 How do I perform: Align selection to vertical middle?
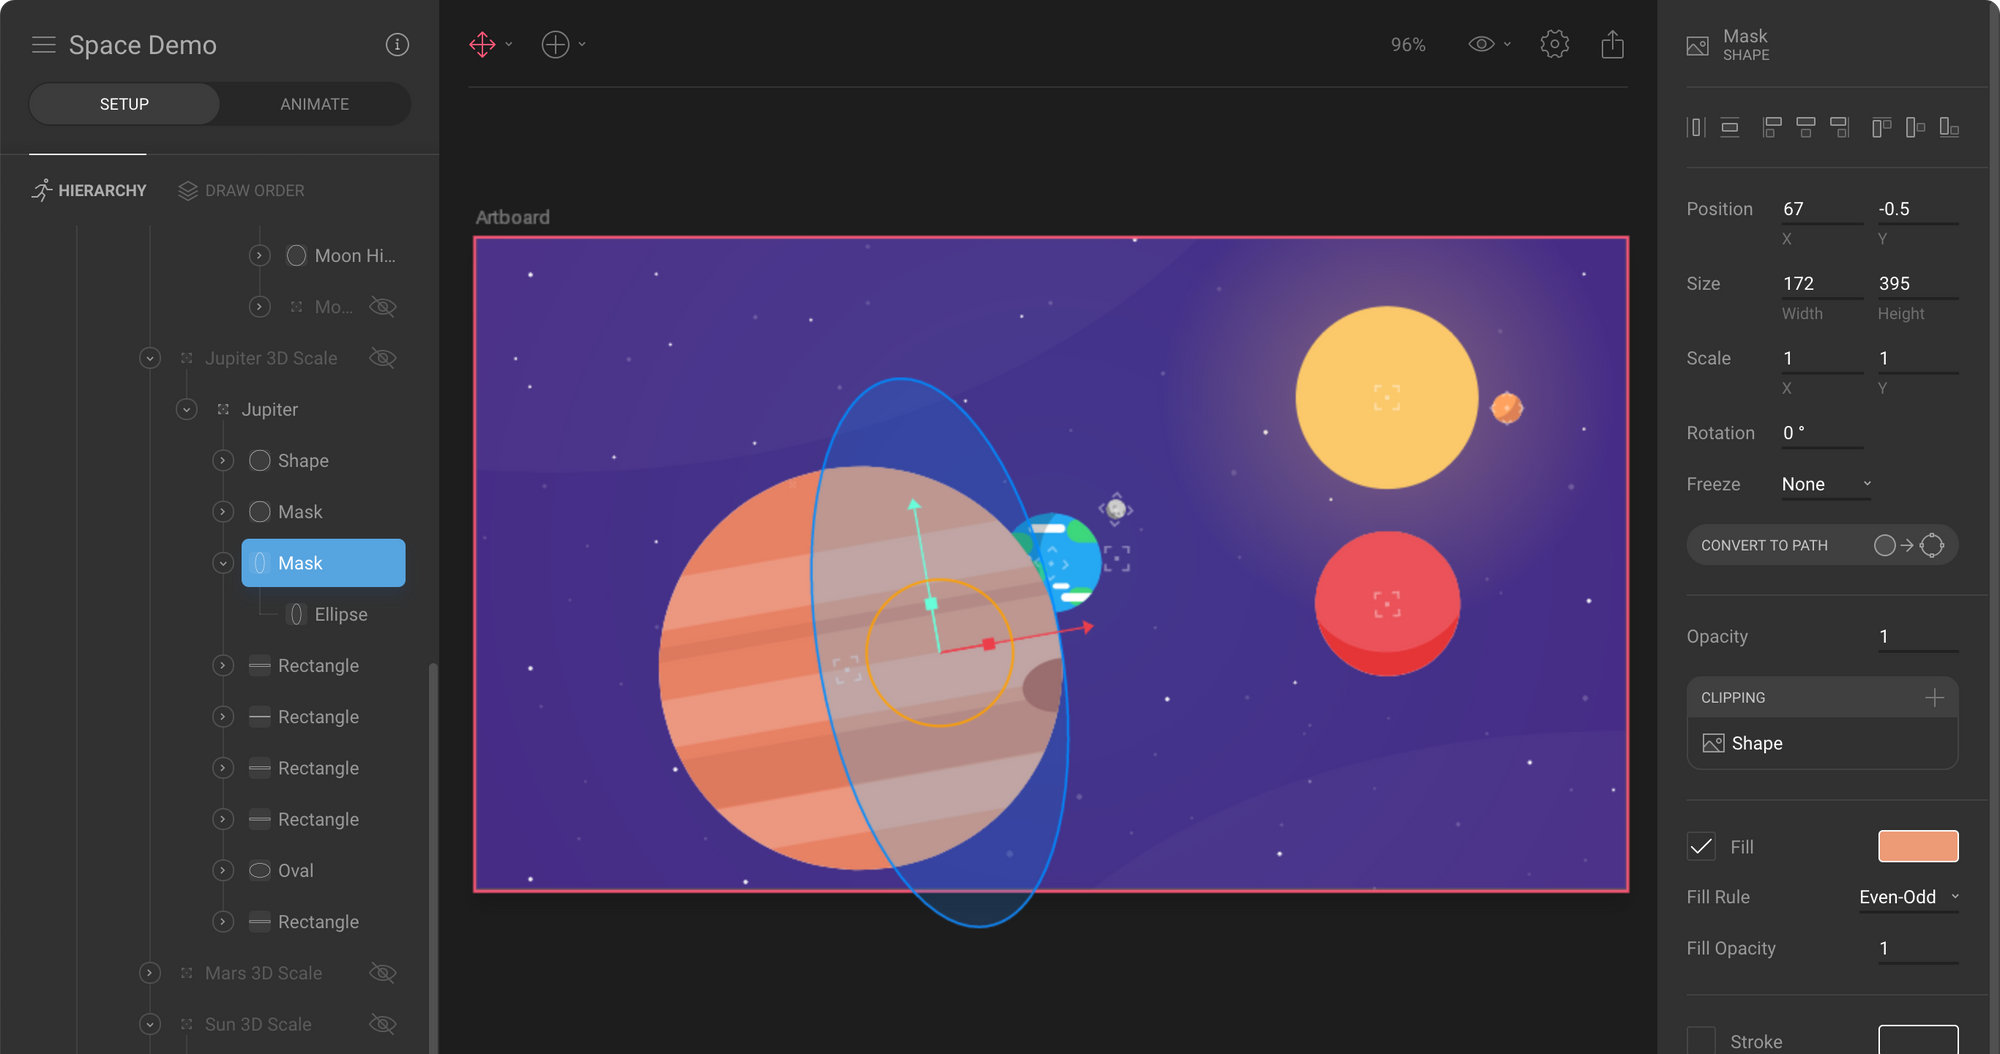[1916, 127]
